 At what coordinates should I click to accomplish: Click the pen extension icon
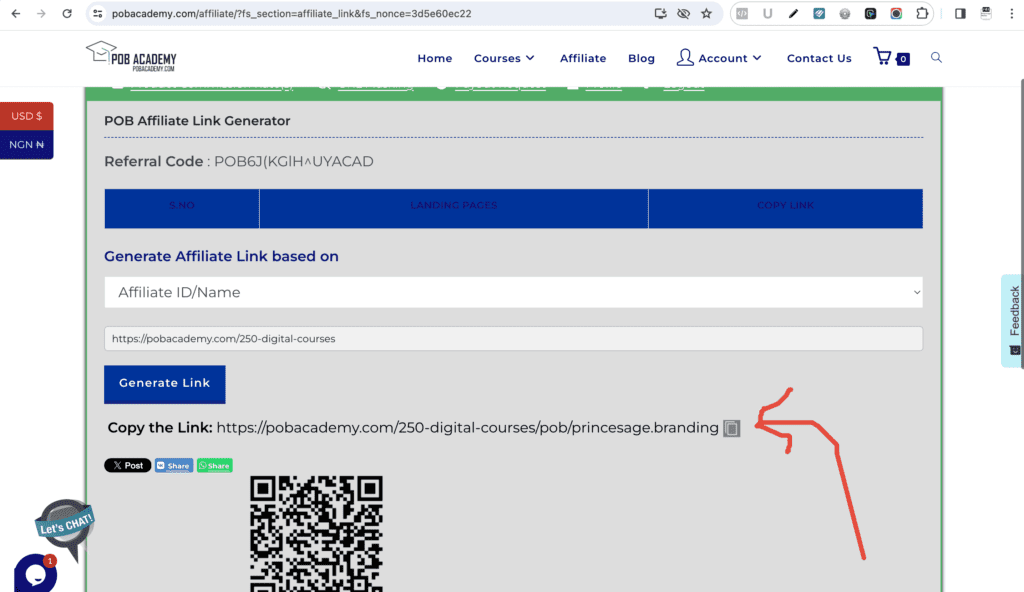pos(793,13)
